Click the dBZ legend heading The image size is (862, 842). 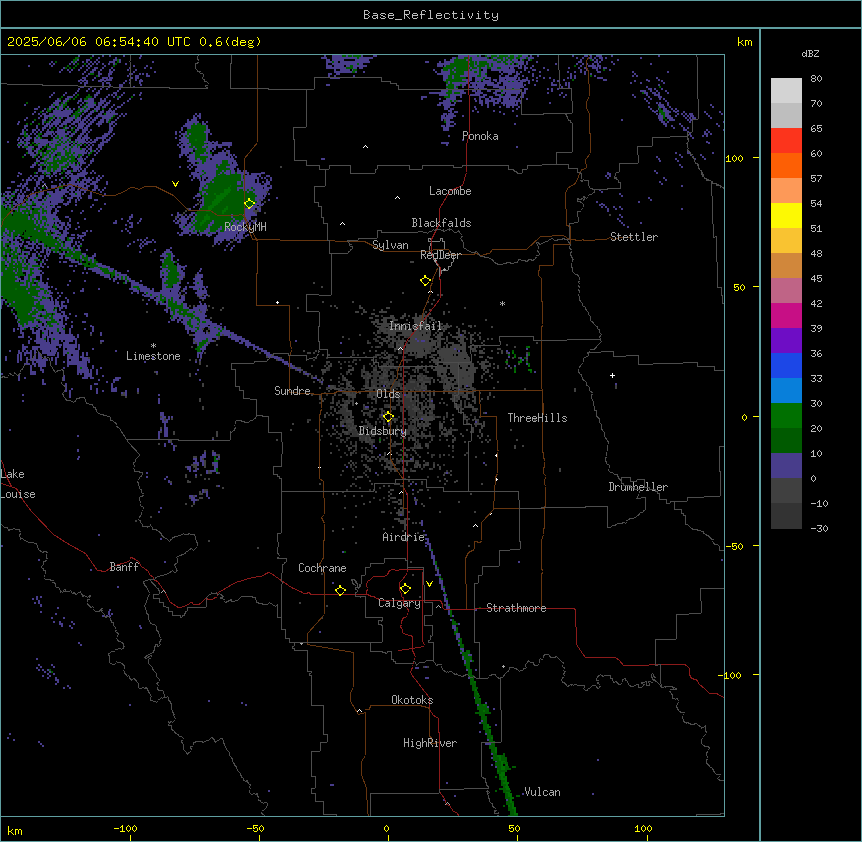pyautogui.click(x=810, y=54)
